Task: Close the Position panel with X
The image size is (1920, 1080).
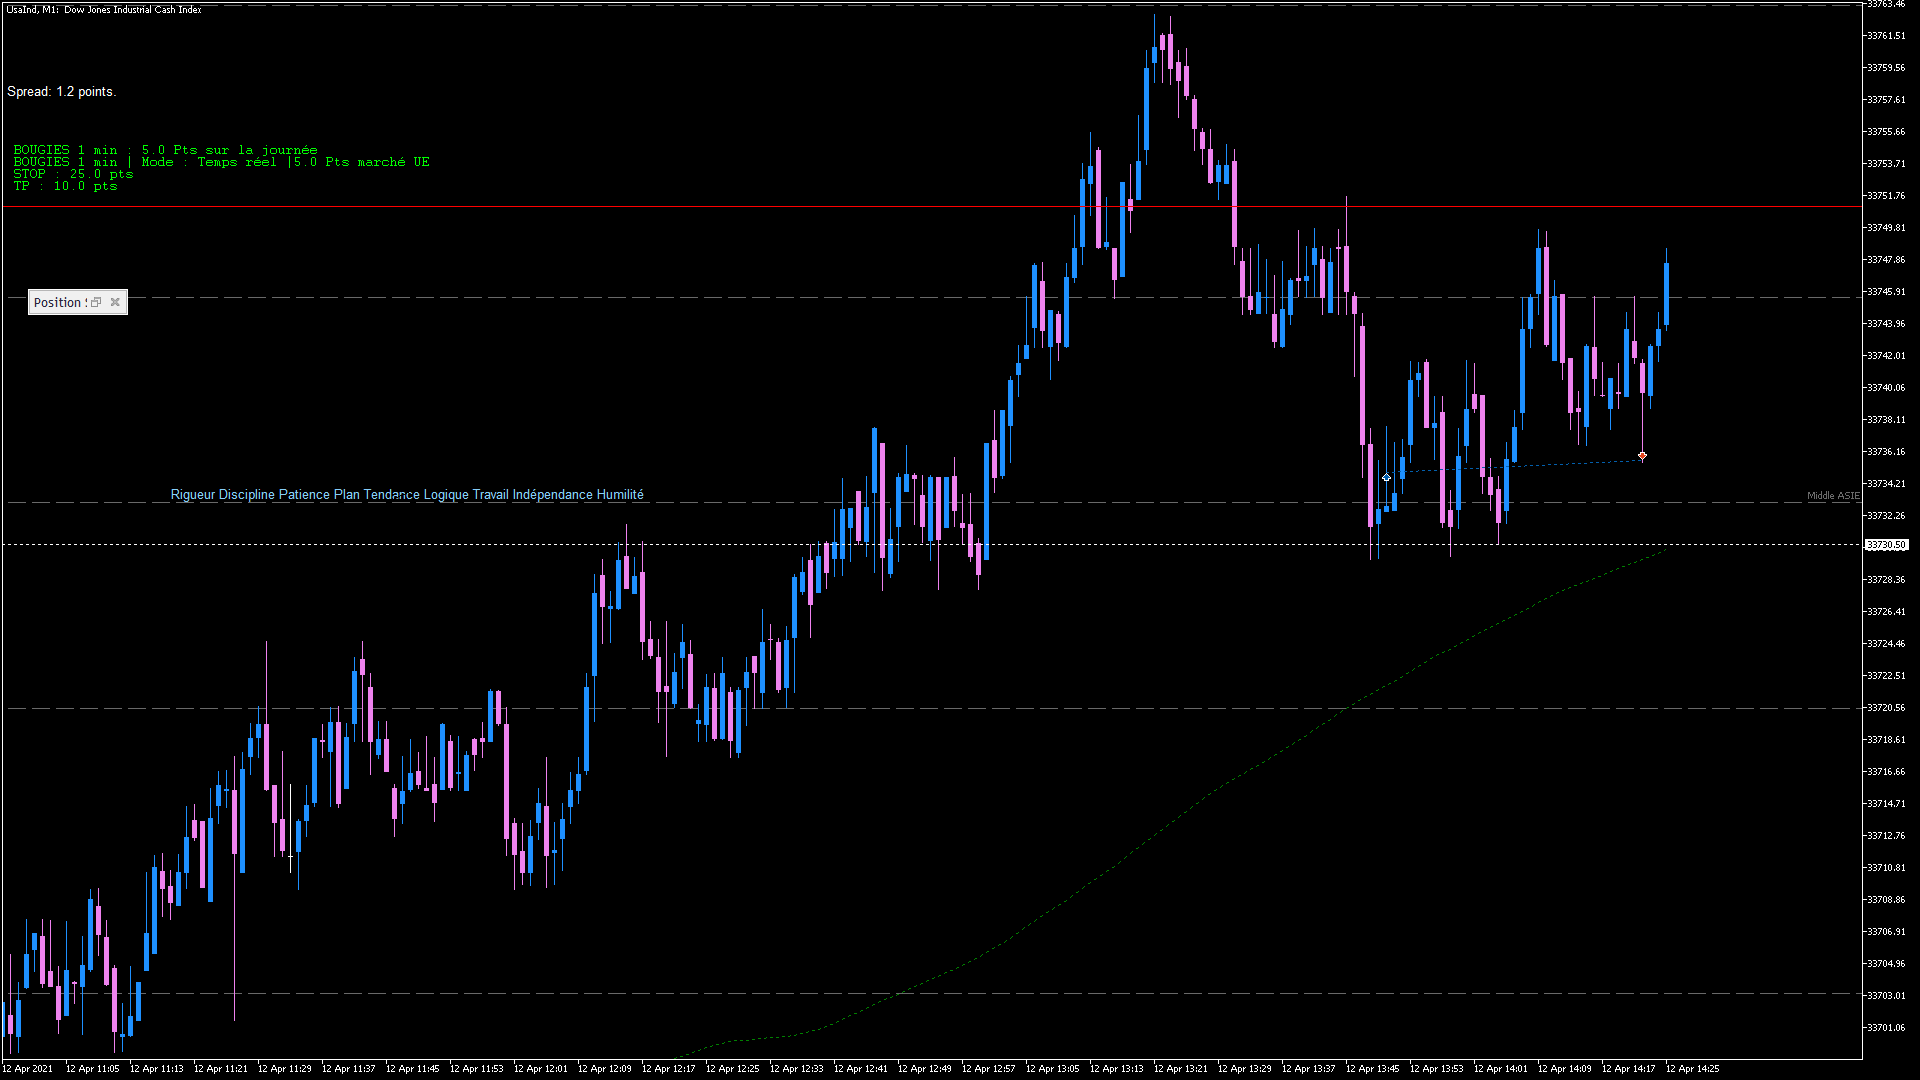Action: 115,302
